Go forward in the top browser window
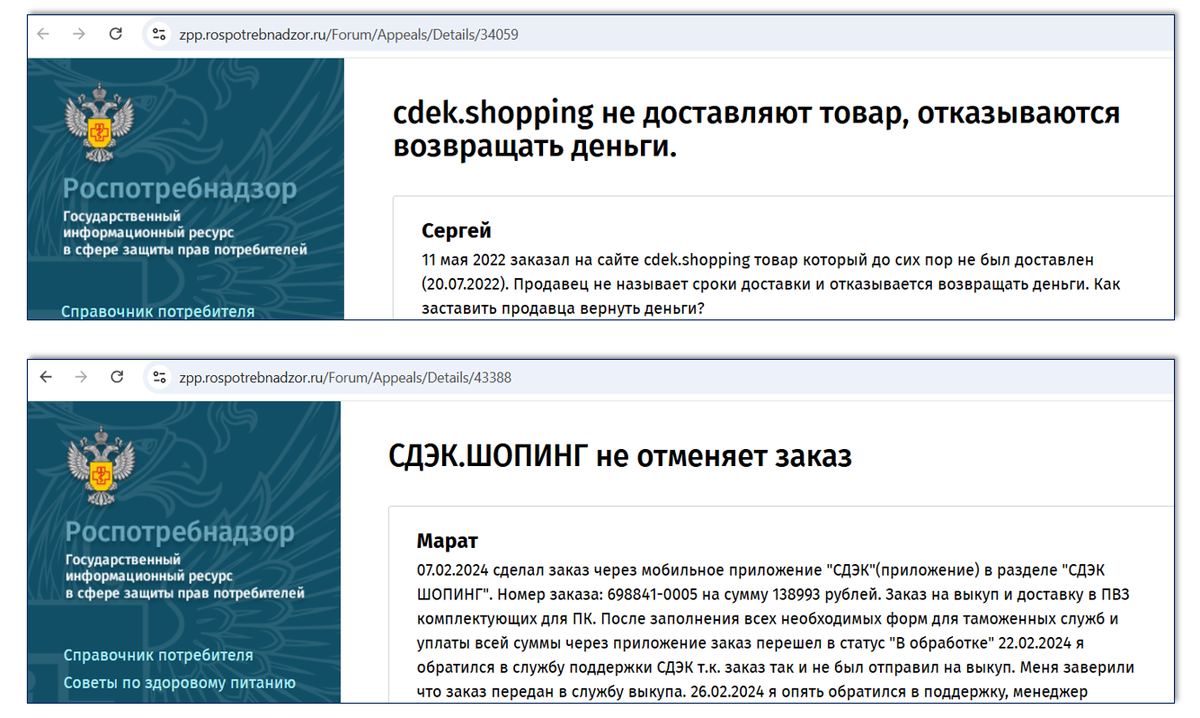Screen dimensions: 1200x718 79,34
